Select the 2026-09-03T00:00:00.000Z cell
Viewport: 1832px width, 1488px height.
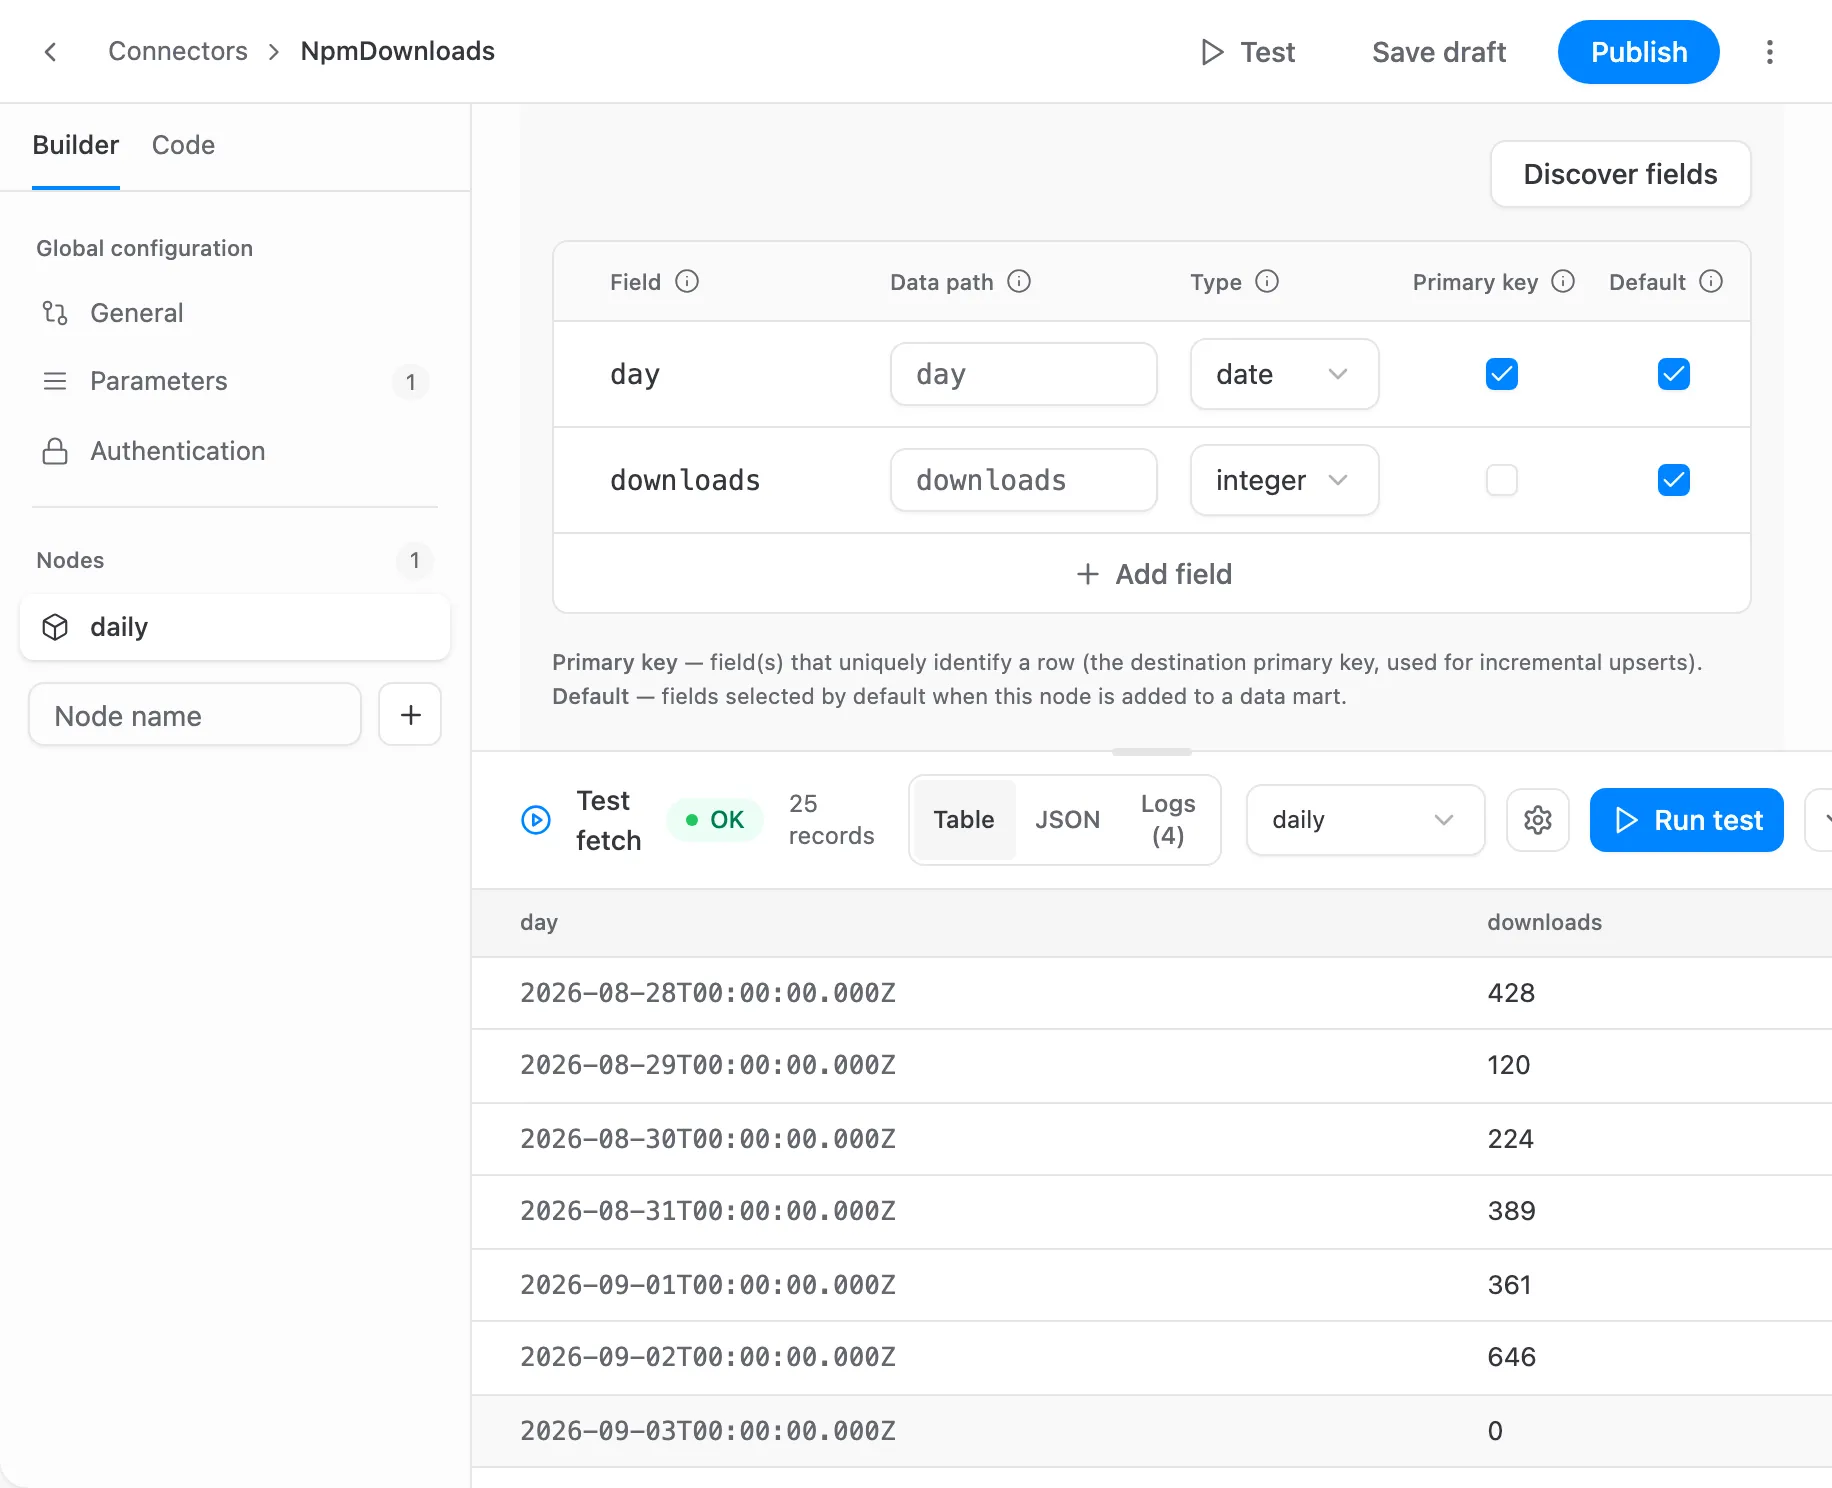(708, 1431)
